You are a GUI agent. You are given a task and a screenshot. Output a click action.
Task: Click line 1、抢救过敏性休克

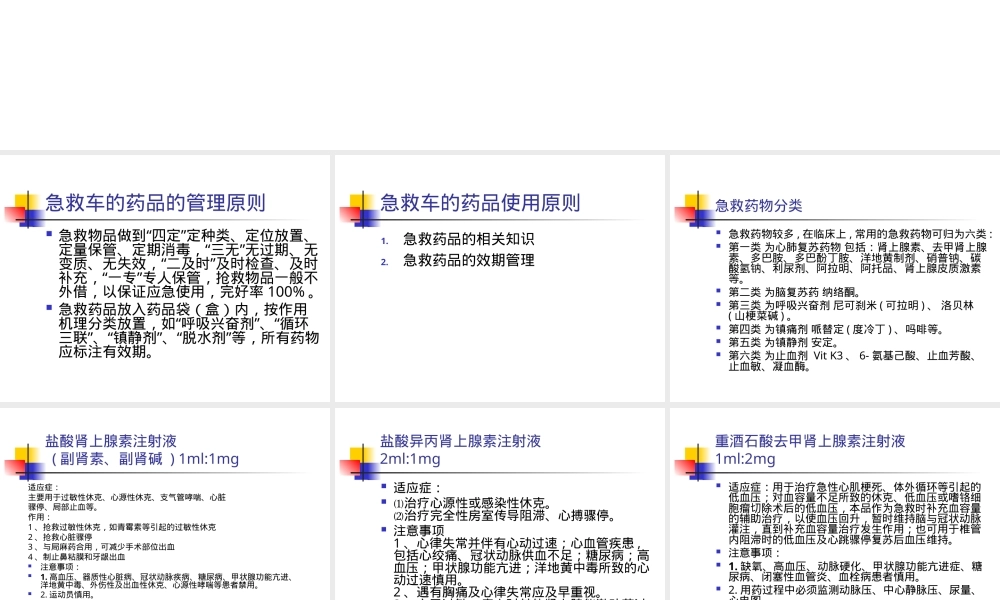pyautogui.click(x=122, y=527)
